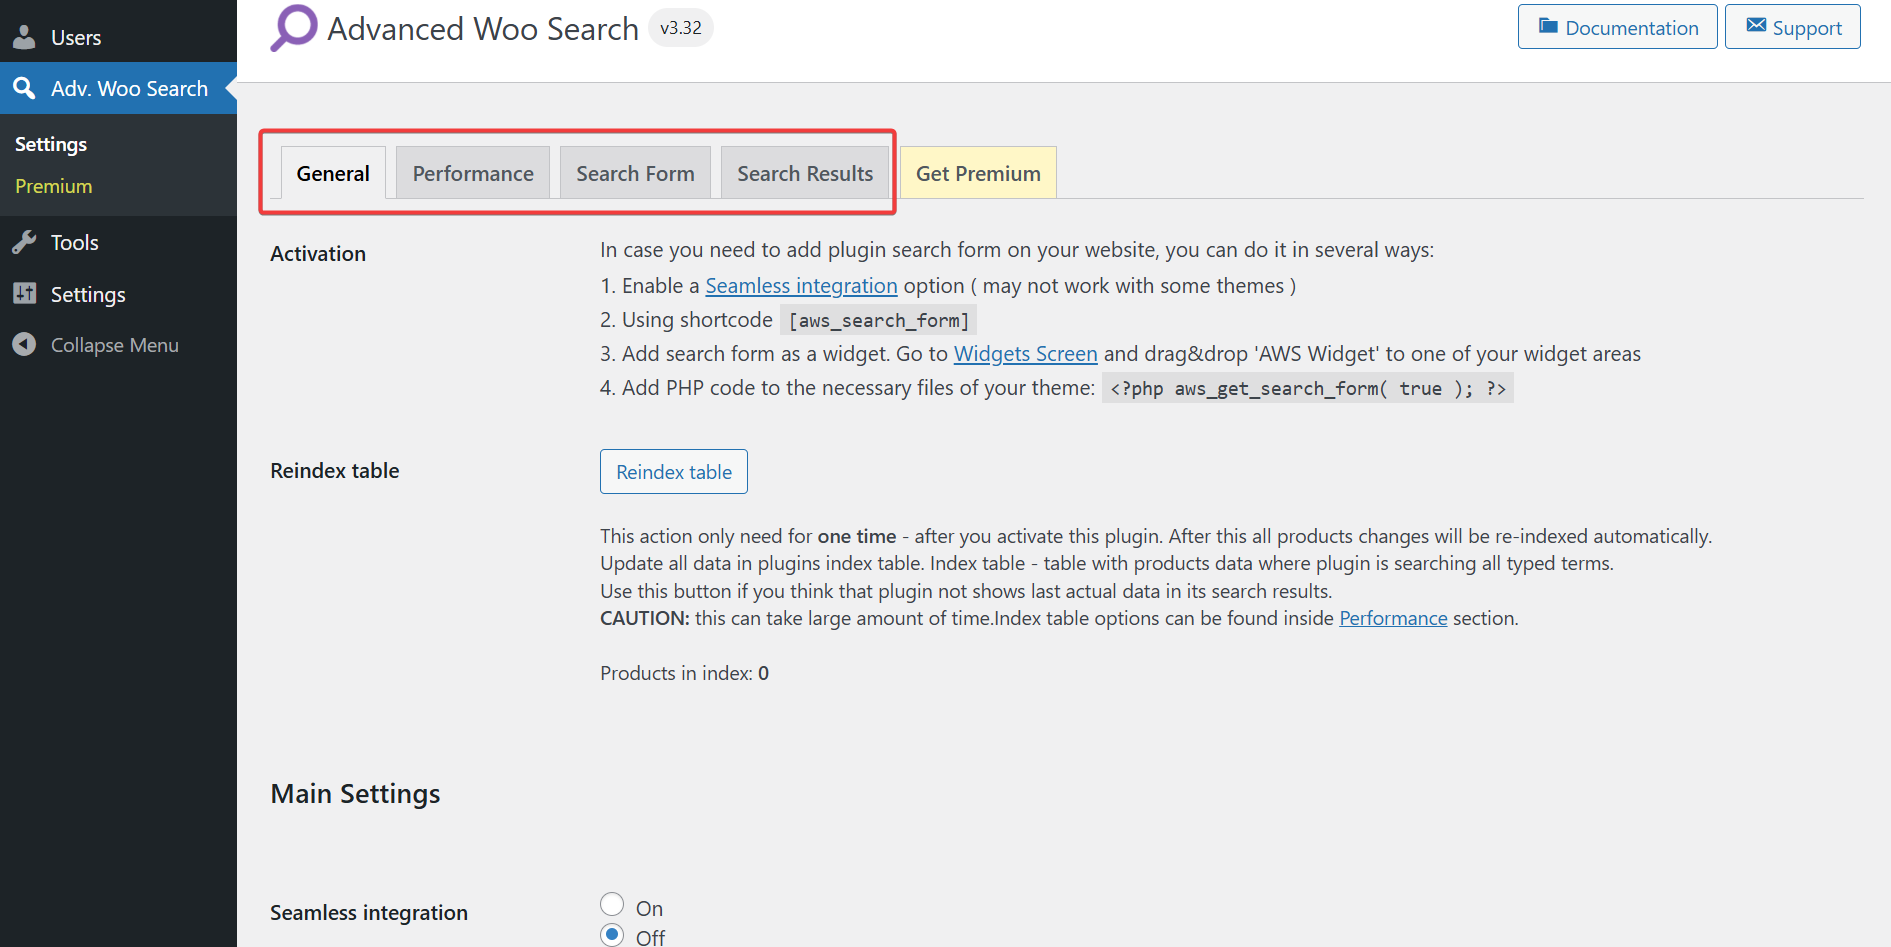Open the Widgets Screen link
Viewport: 1891px width, 947px height.
click(1025, 354)
